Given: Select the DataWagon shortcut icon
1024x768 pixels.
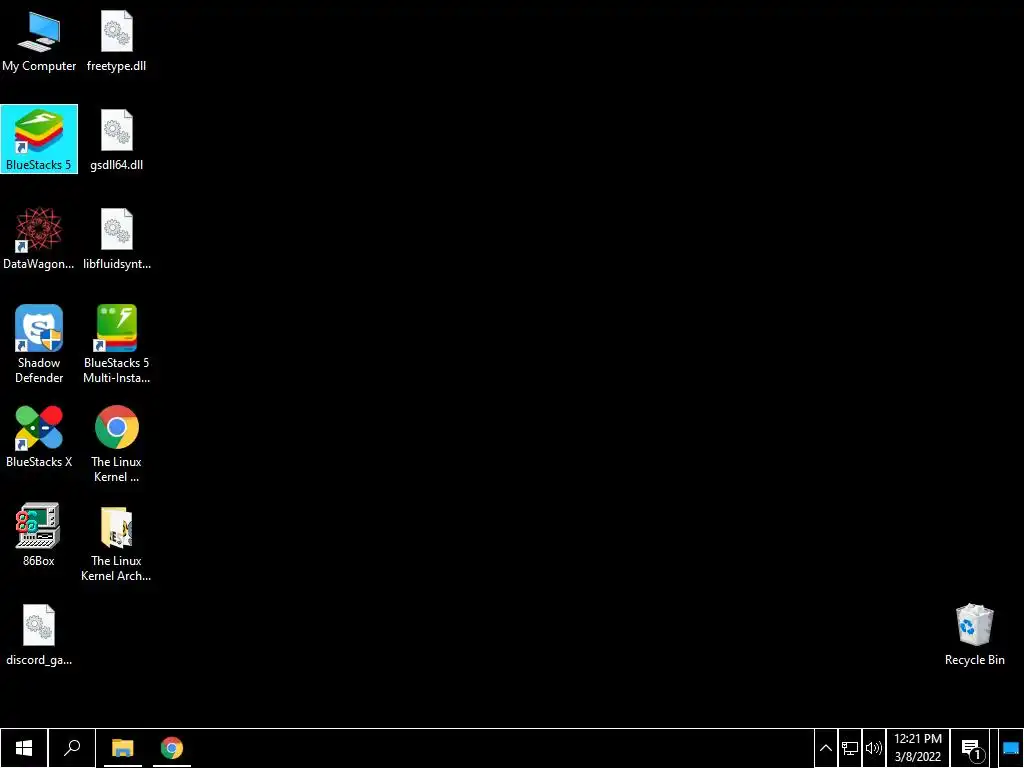Looking at the screenshot, I should [x=39, y=238].
